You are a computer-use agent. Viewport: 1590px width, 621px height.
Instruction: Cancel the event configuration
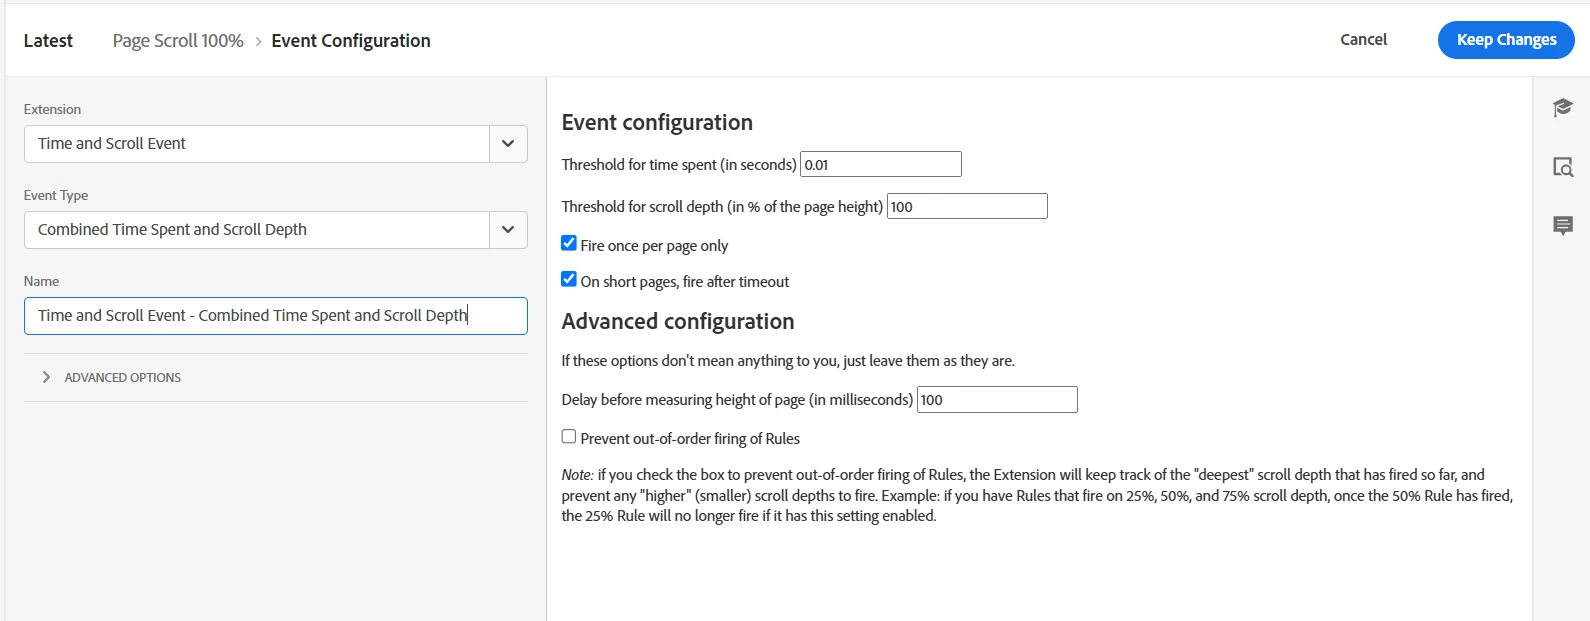pyautogui.click(x=1363, y=39)
